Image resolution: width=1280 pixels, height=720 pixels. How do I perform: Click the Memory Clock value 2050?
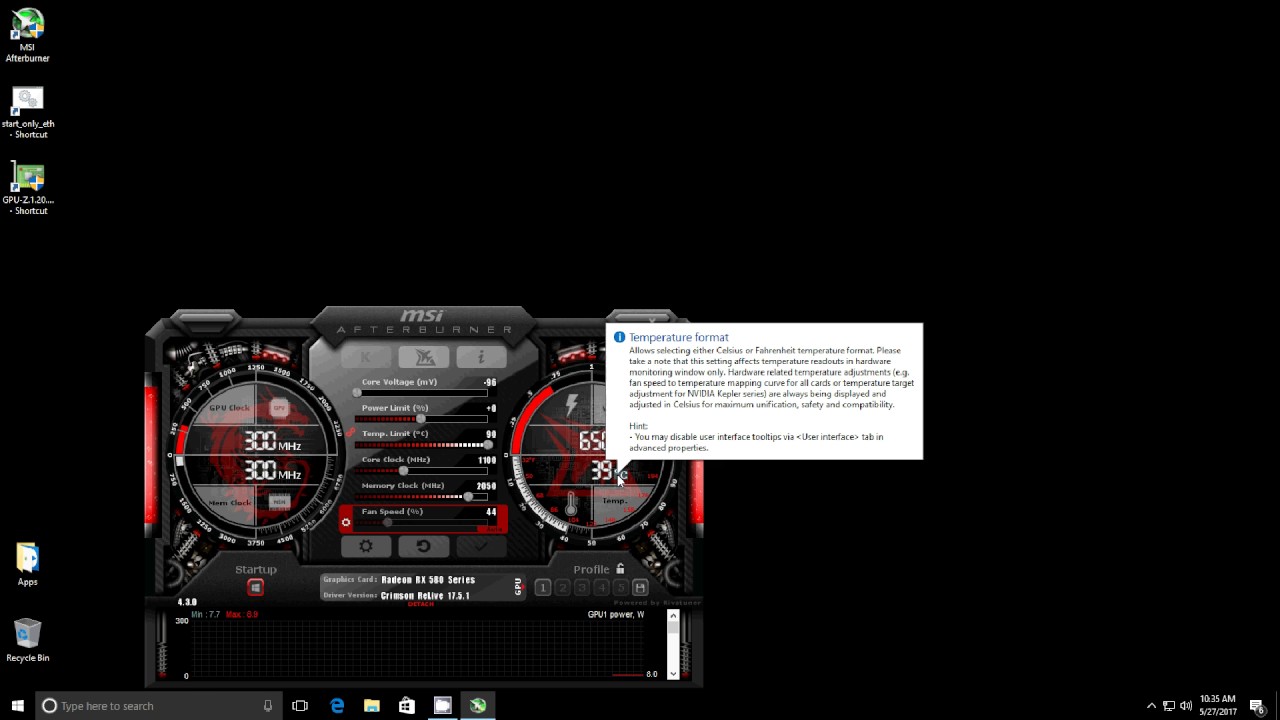click(486, 486)
